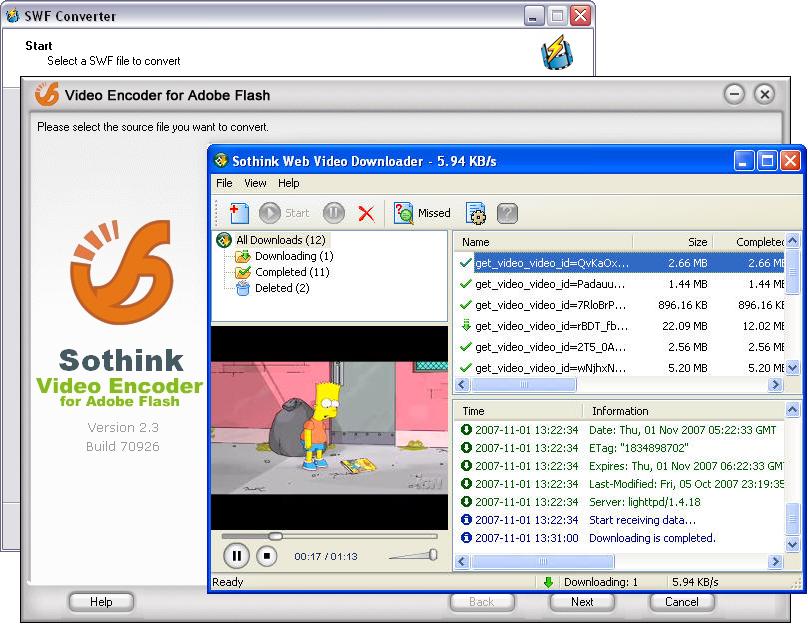
Task: Click the left arrow of download list horizontal scrollbar
Action: point(462,385)
